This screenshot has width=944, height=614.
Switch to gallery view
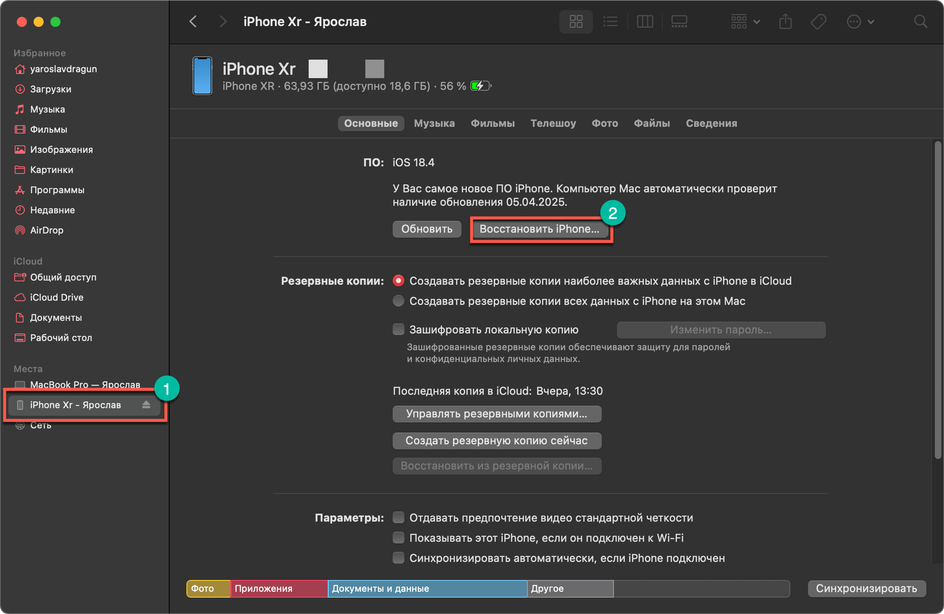[x=679, y=22]
